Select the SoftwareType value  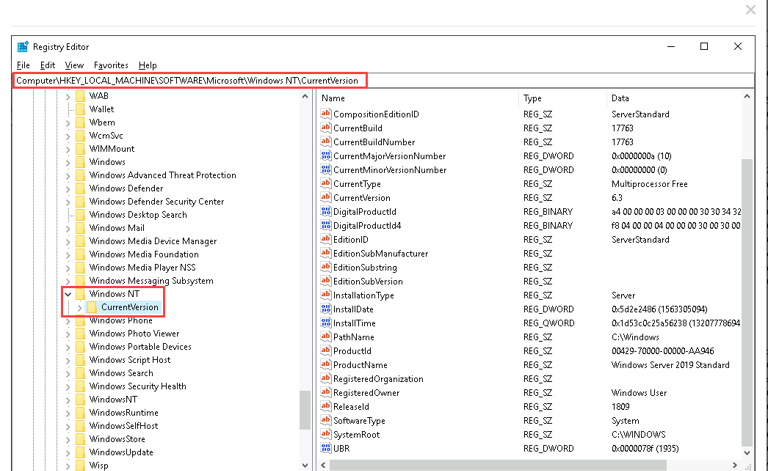pos(359,420)
